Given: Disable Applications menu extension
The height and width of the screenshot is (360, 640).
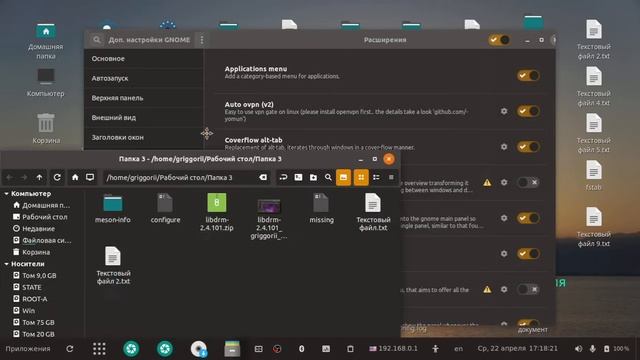Looking at the screenshot, I should click(x=528, y=76).
